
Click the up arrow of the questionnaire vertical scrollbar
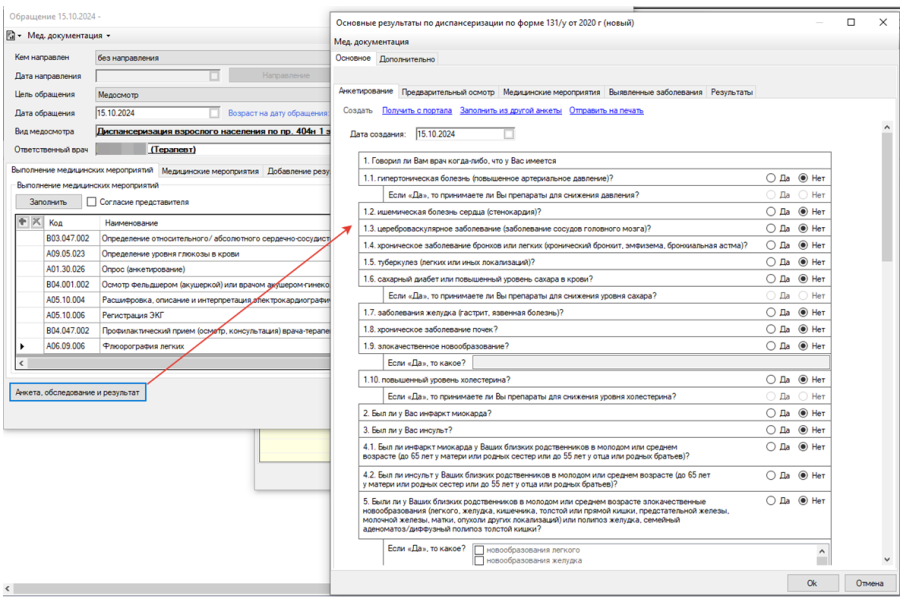coord(887,127)
